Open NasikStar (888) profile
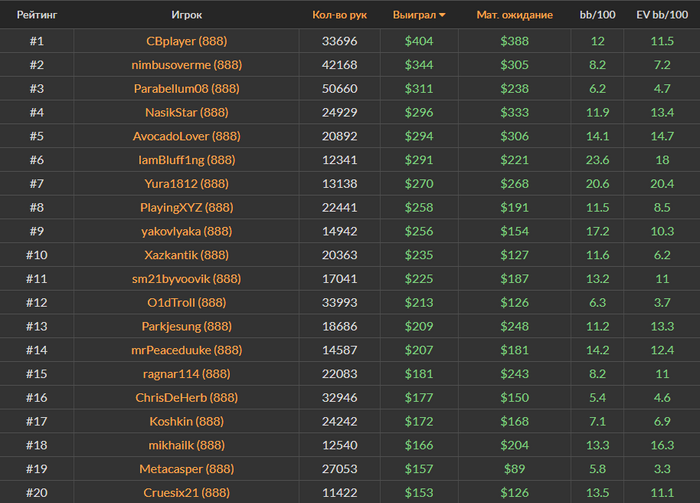The height and width of the screenshot is (503, 700). [187, 113]
